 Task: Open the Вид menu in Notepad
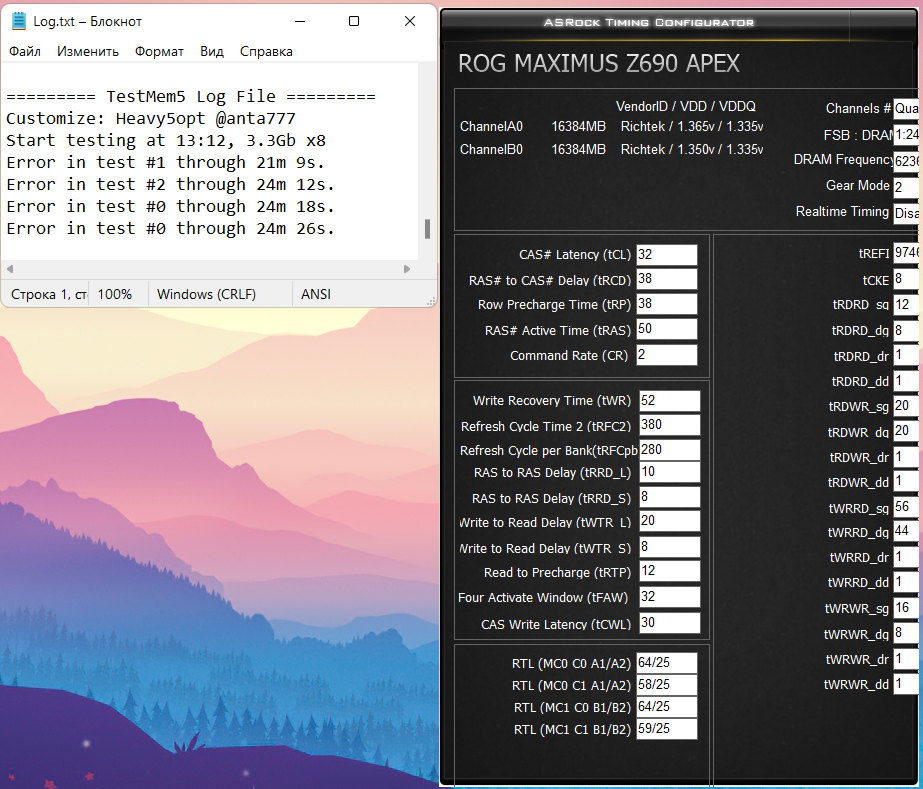click(x=211, y=52)
